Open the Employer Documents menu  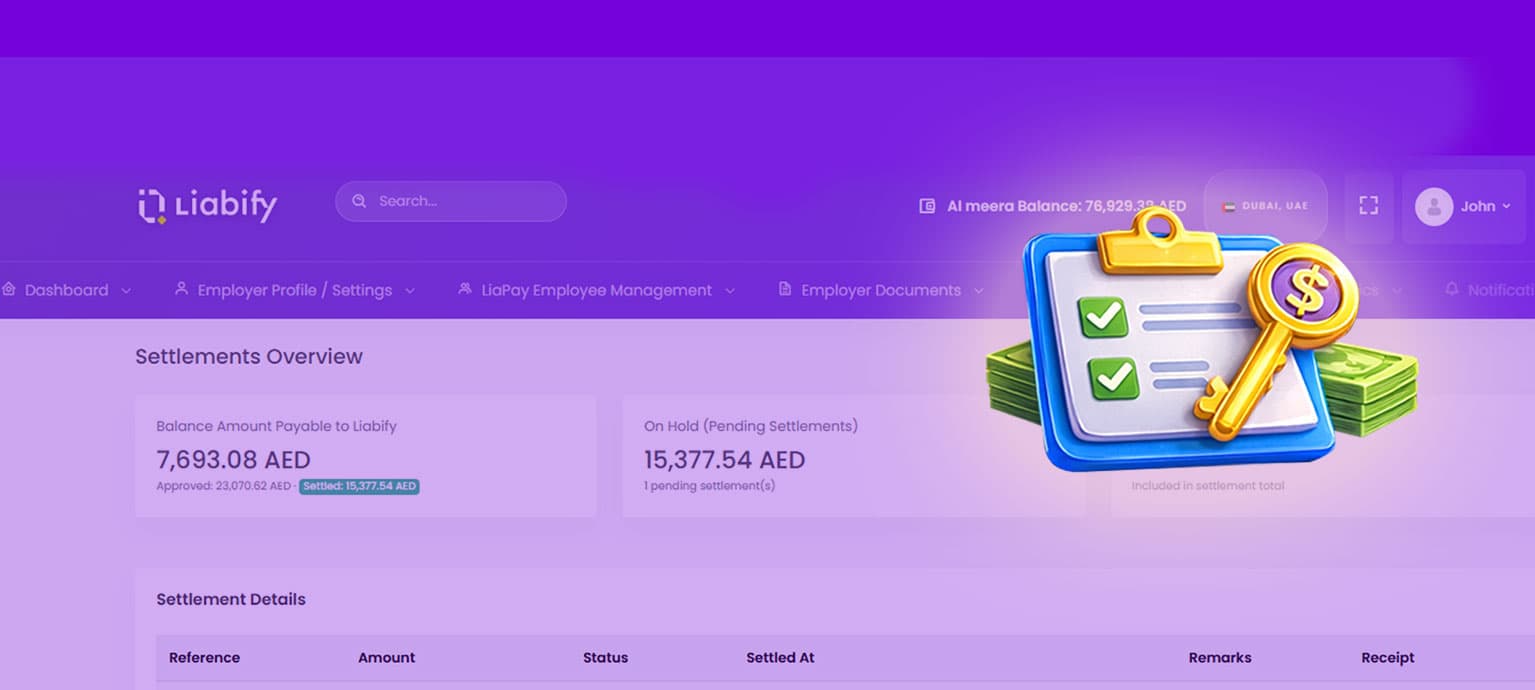[880, 290]
